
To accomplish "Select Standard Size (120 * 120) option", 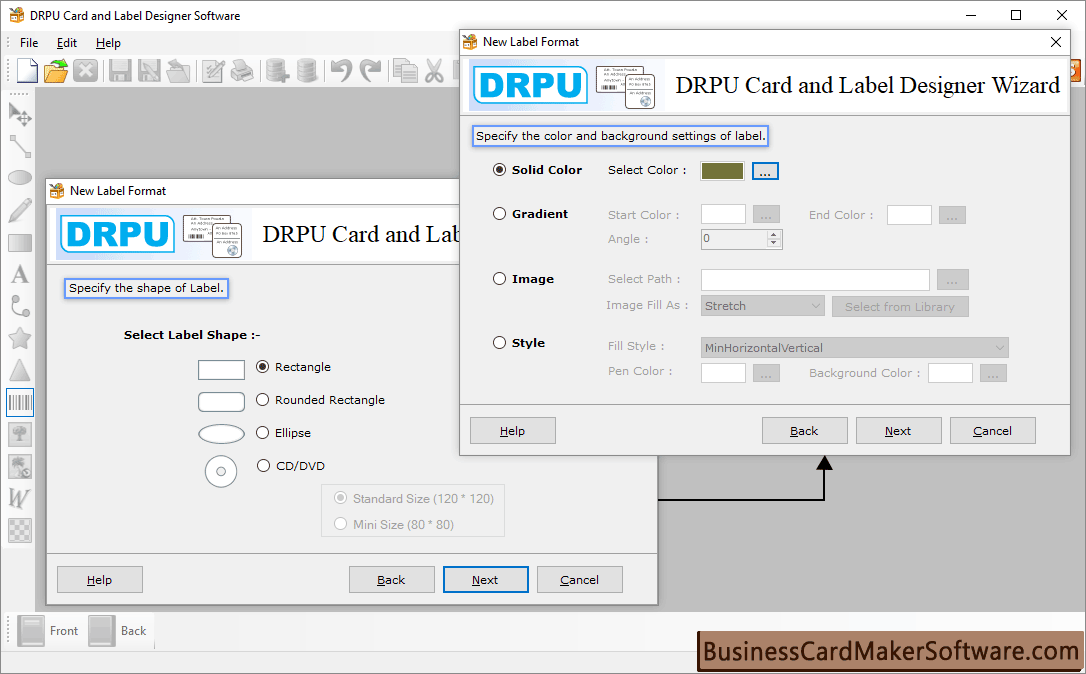I will (340, 498).
